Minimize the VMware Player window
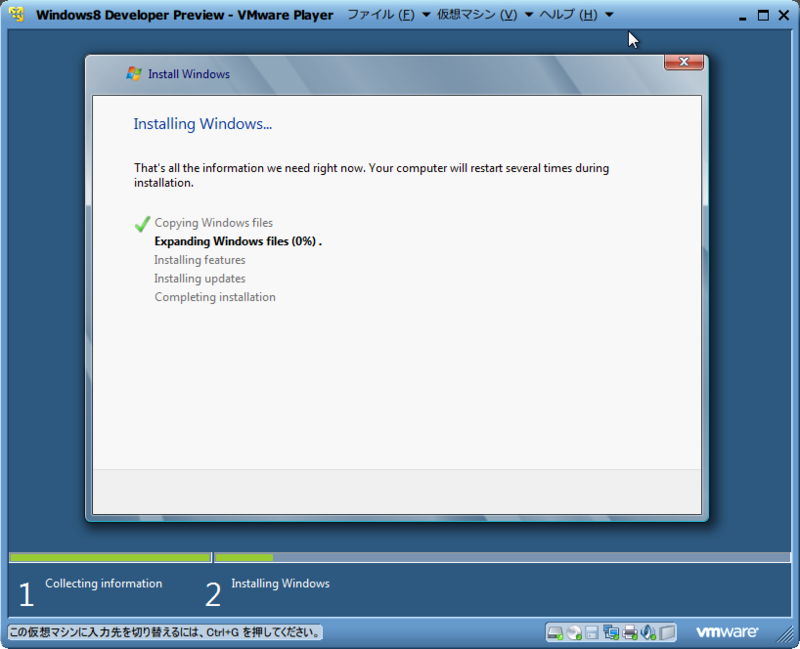This screenshot has width=800, height=649. point(743,16)
